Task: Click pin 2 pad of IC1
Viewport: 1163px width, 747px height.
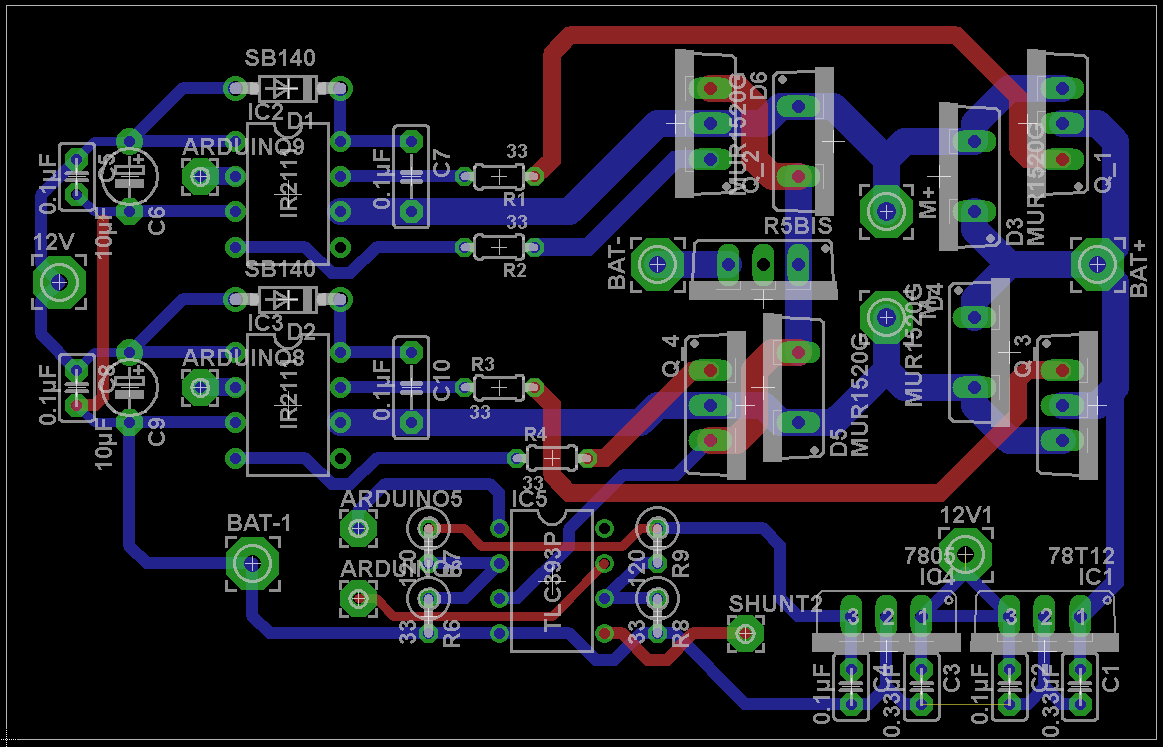Action: click(1045, 616)
